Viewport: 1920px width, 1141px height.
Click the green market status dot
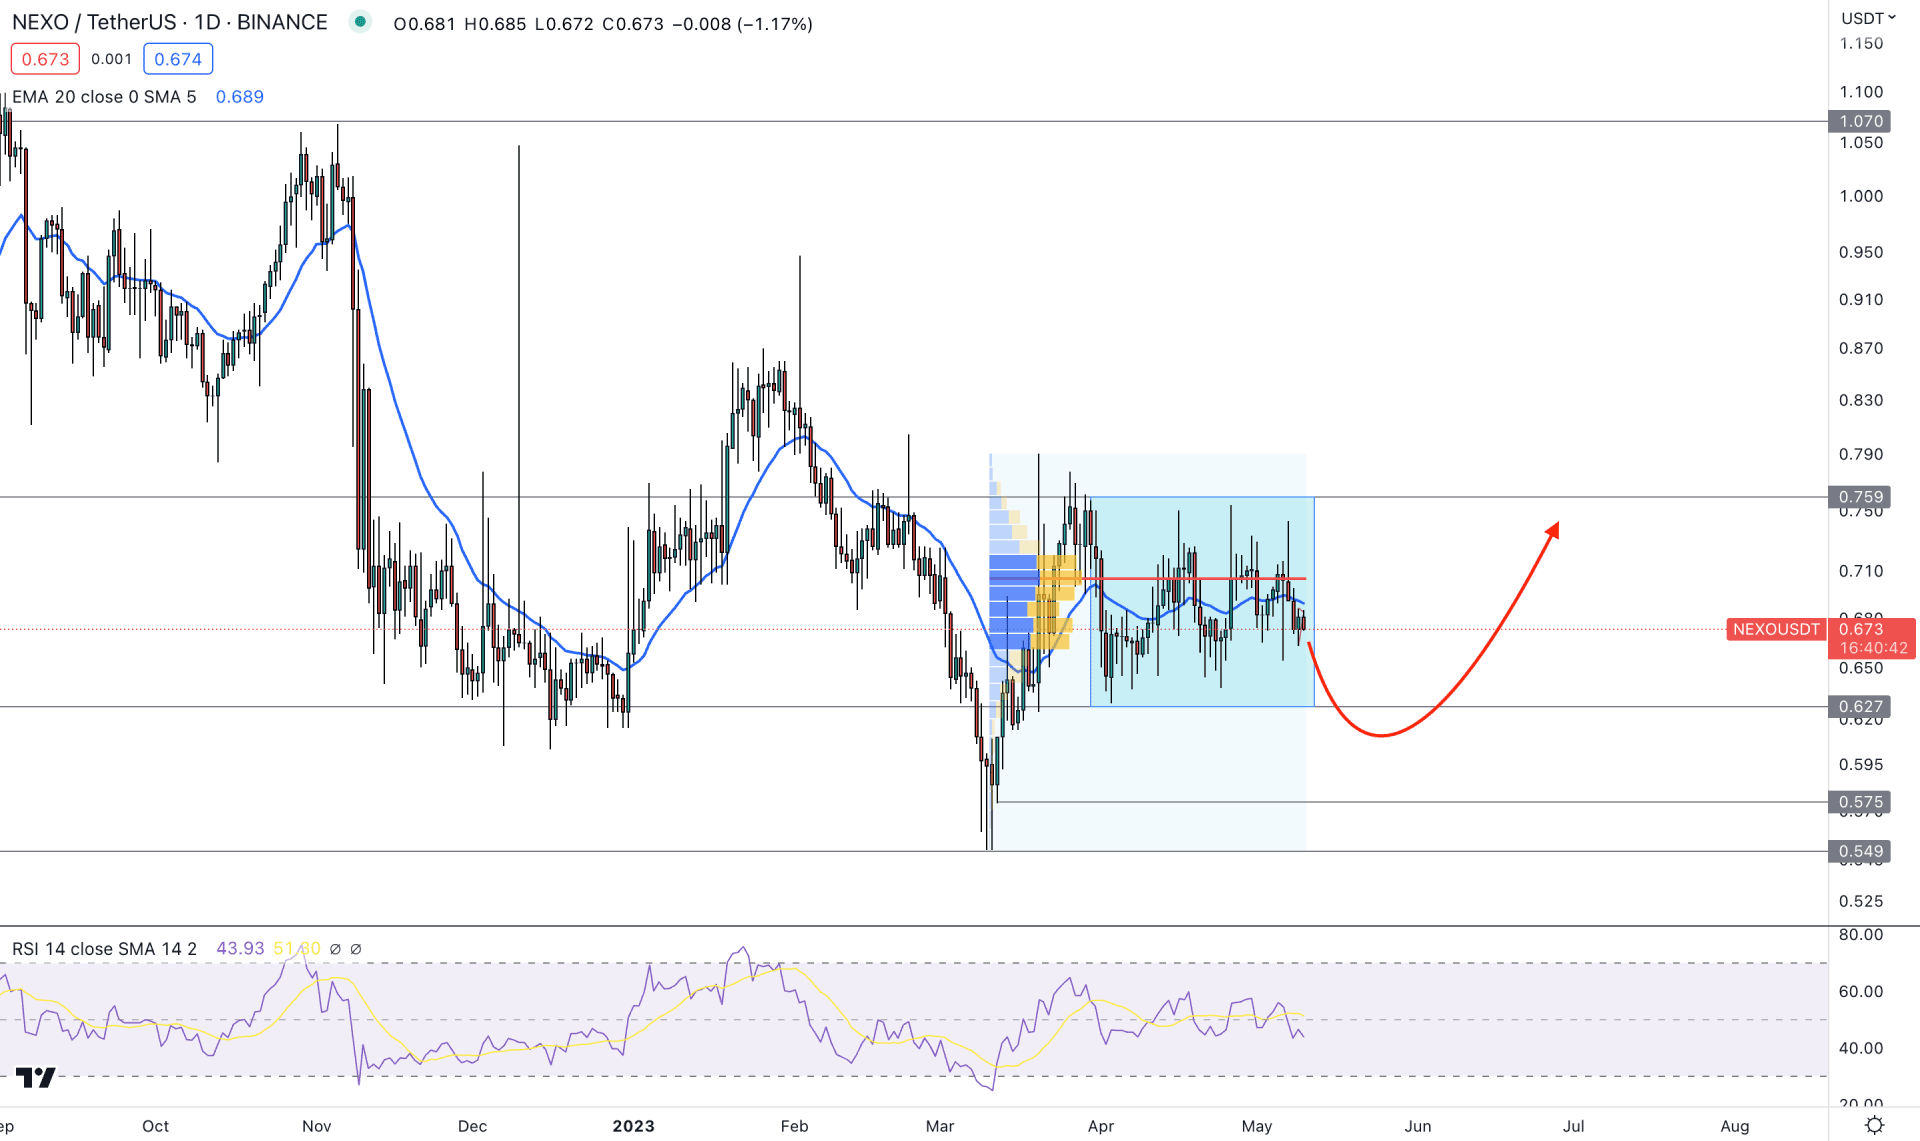tap(360, 22)
